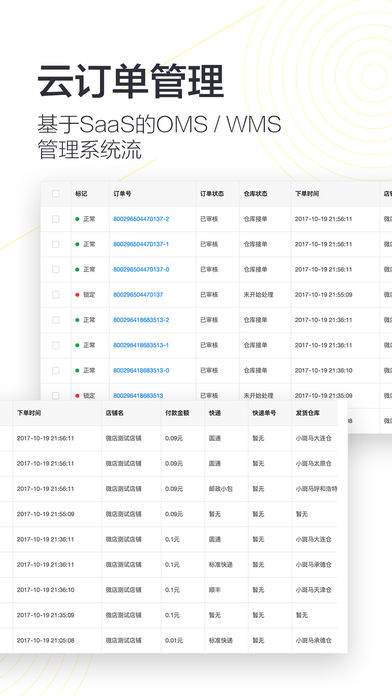Open order link 800296504470137-1

point(141,244)
